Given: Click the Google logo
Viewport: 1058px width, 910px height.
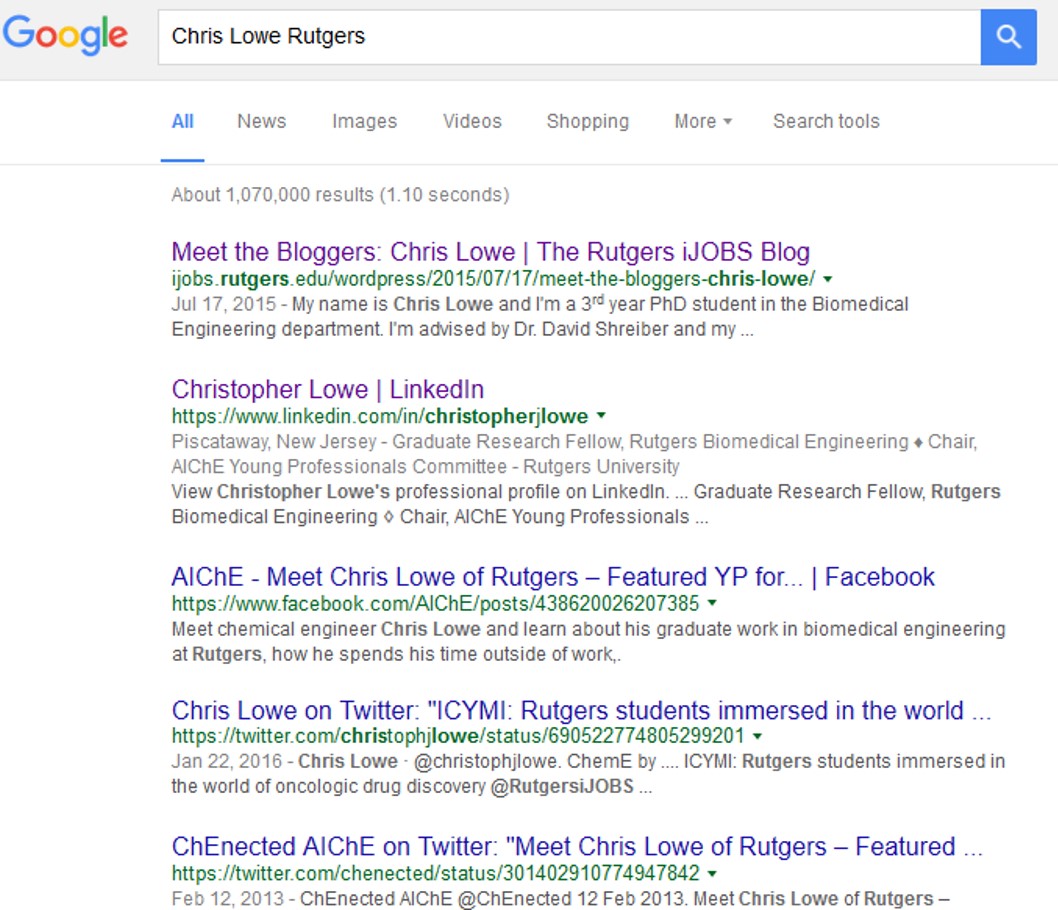Looking at the screenshot, I should [x=66, y=36].
